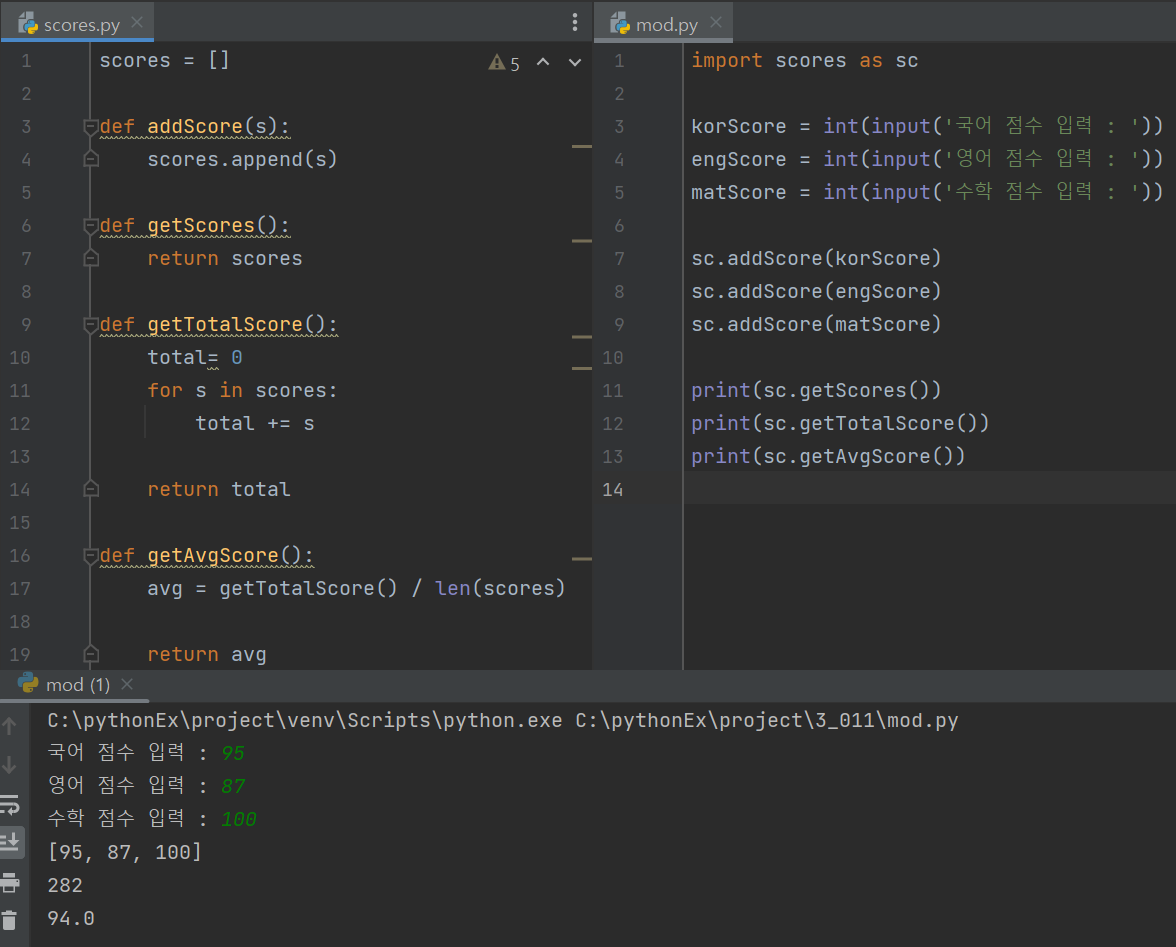Image resolution: width=1176 pixels, height=947 pixels.
Task: Click the warning triangle inspection icon
Action: point(496,62)
